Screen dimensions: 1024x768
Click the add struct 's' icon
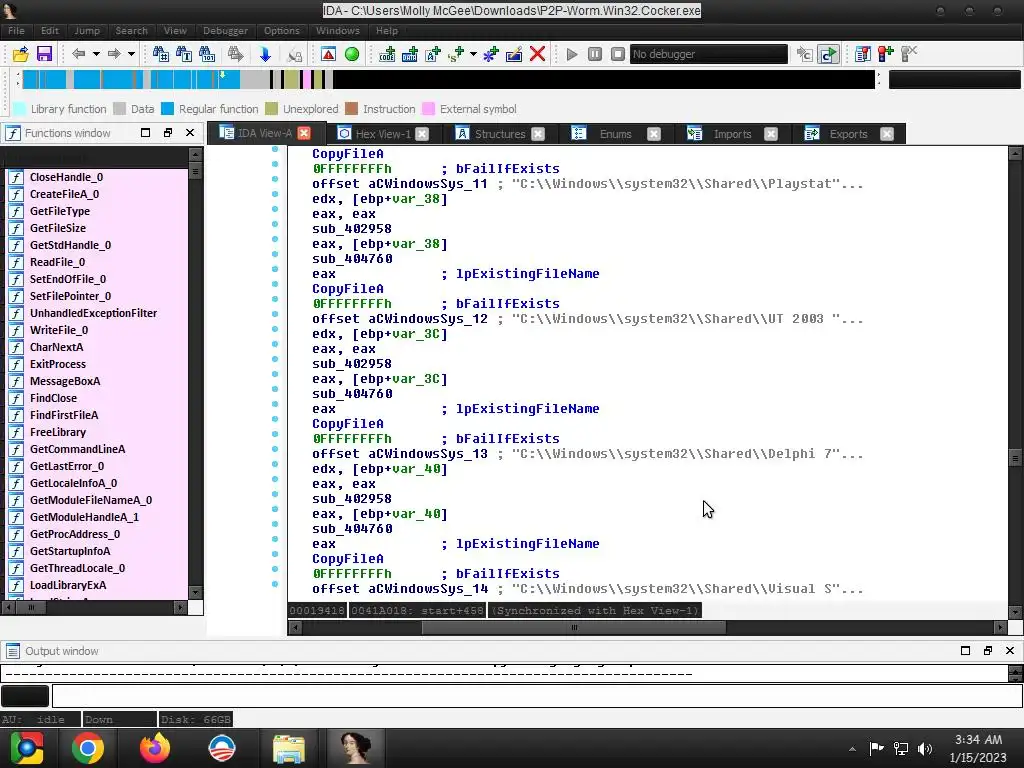(x=456, y=54)
